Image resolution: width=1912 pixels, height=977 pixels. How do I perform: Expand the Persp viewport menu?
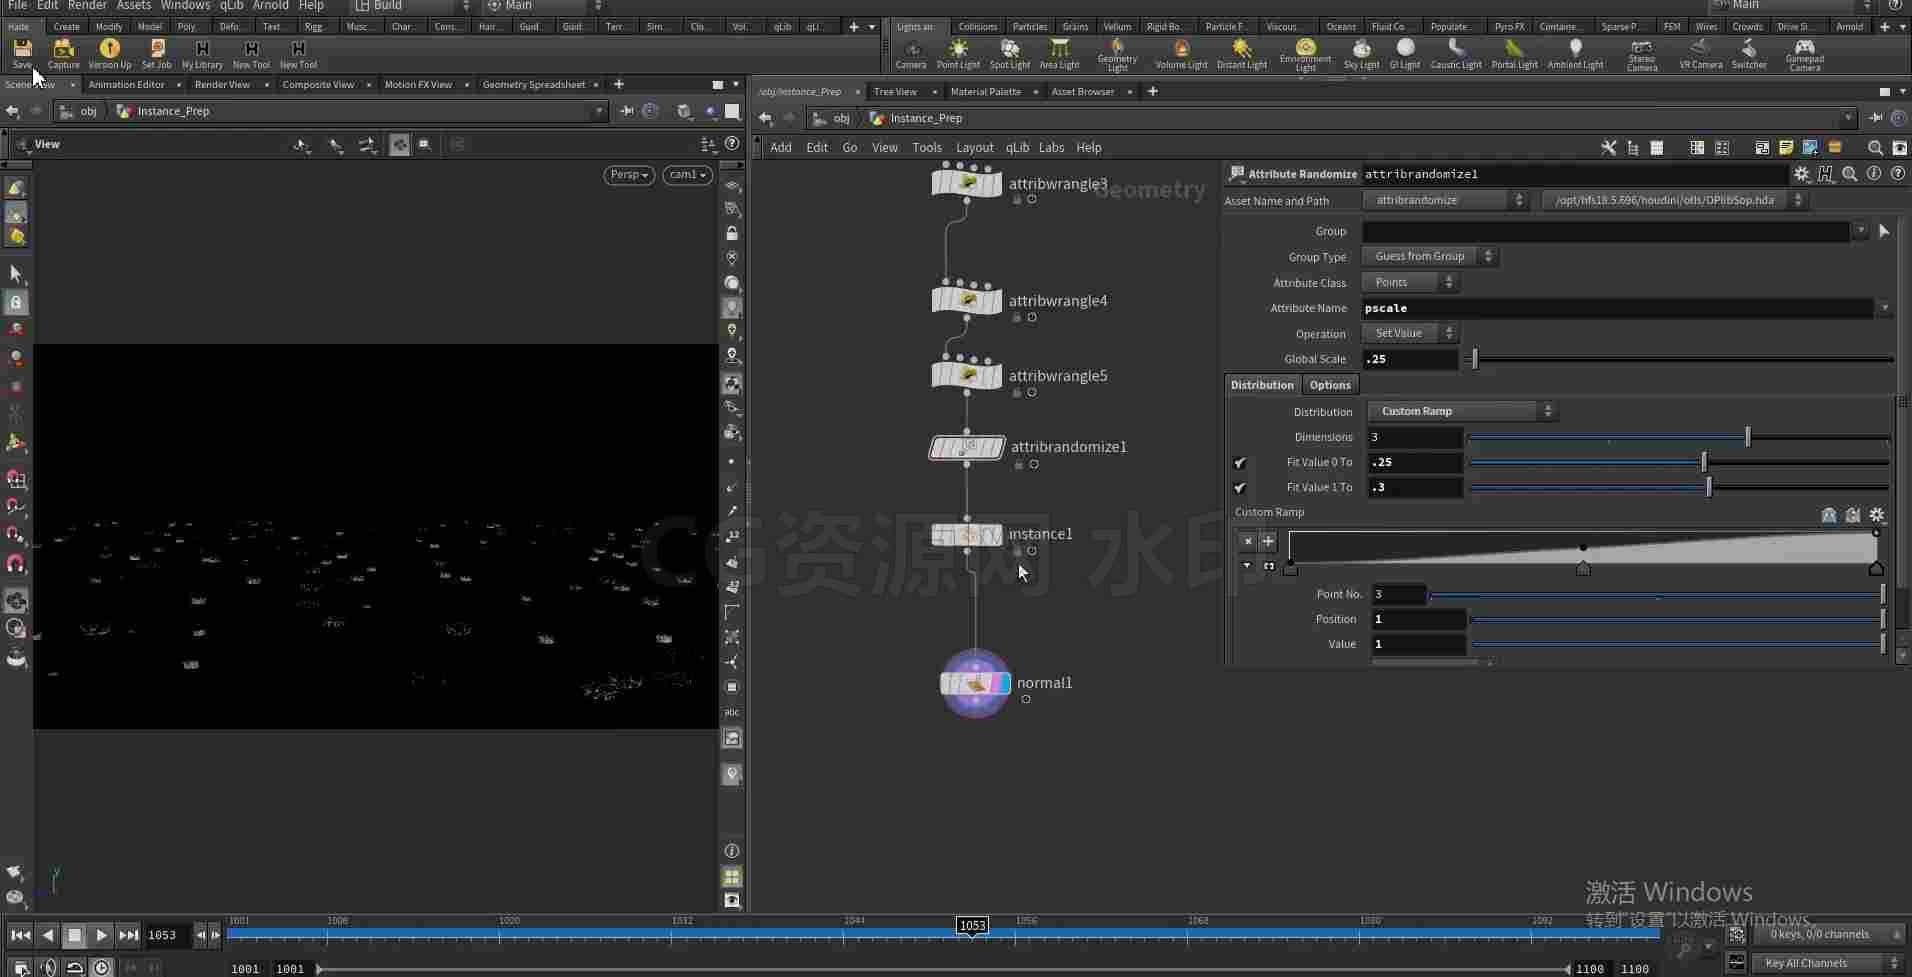629,174
